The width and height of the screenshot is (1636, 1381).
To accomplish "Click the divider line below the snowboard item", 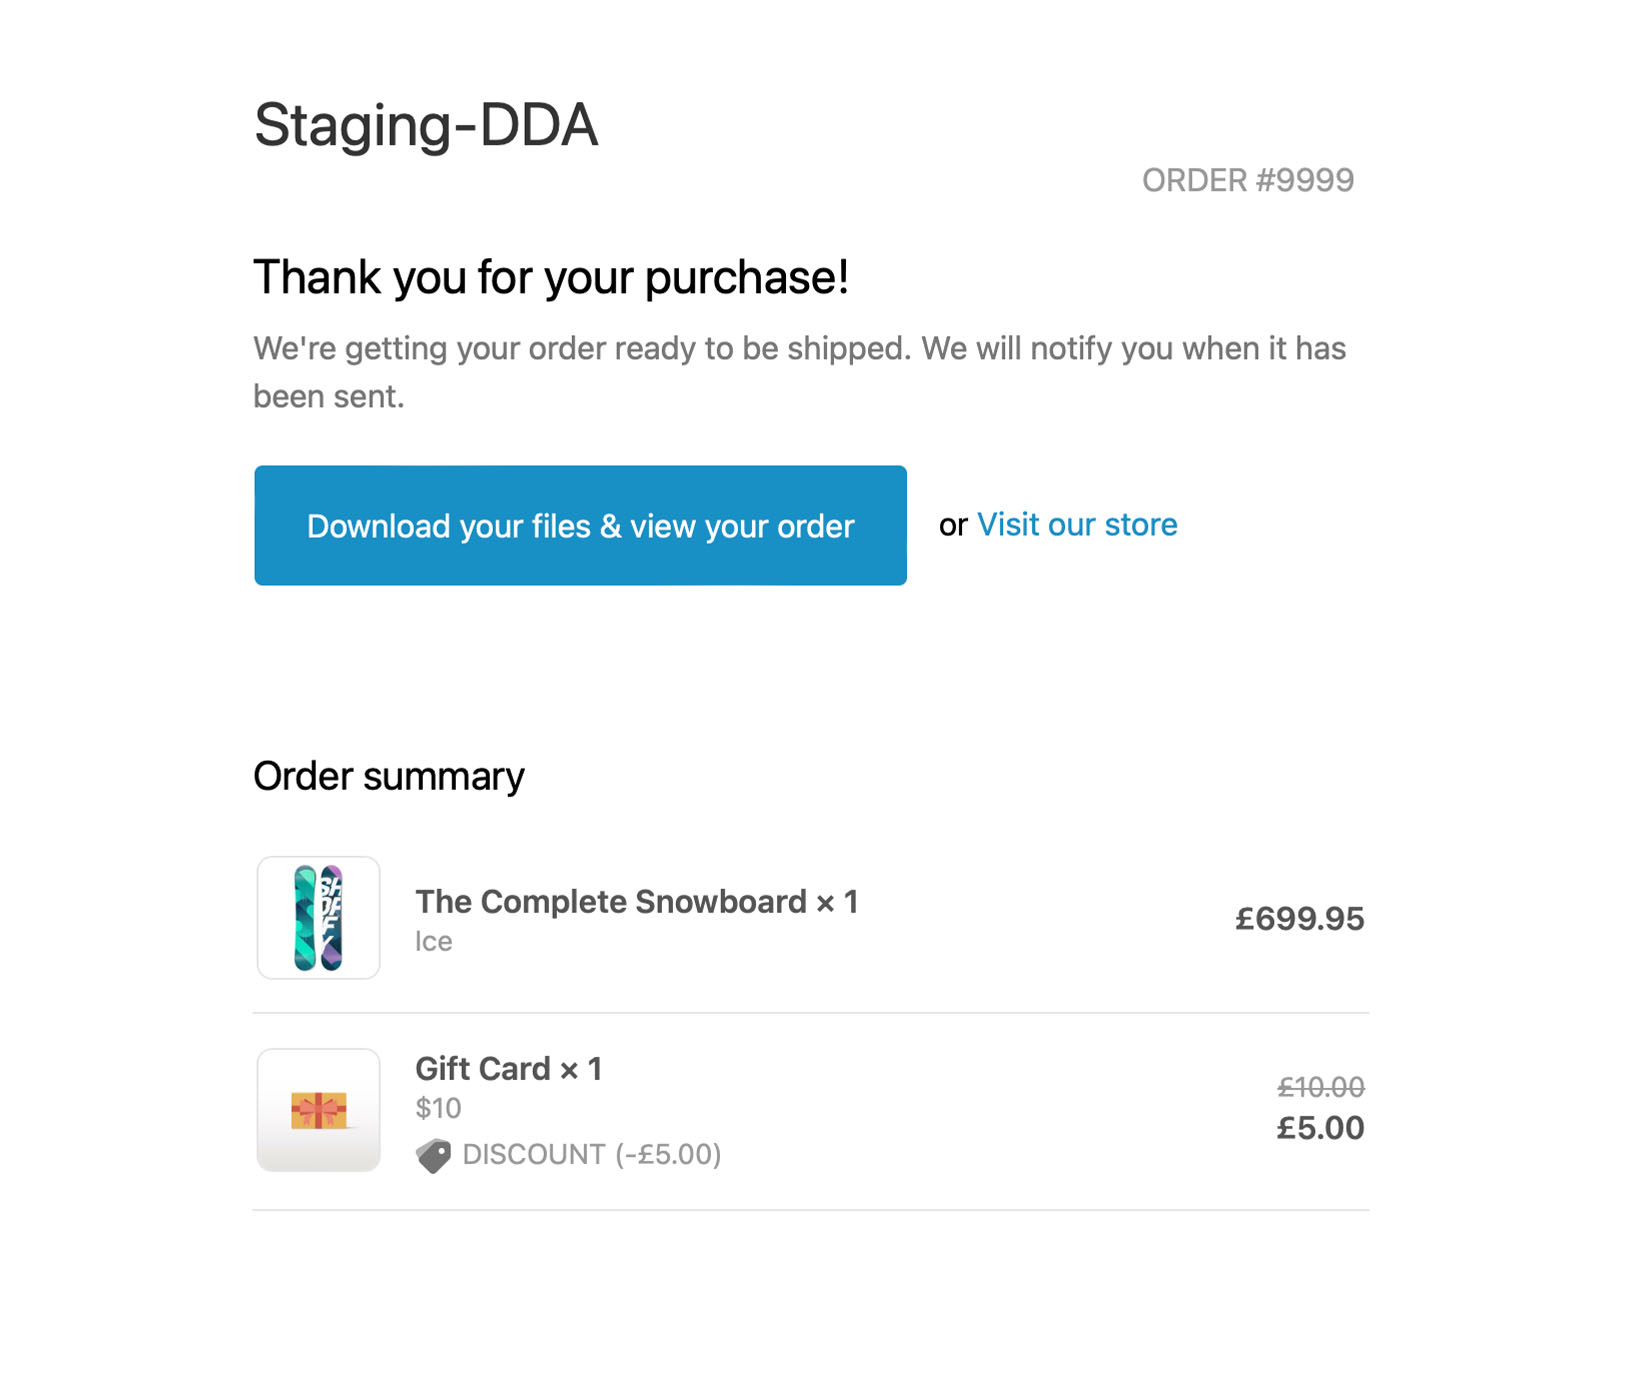I will pyautogui.click(x=810, y=1013).
